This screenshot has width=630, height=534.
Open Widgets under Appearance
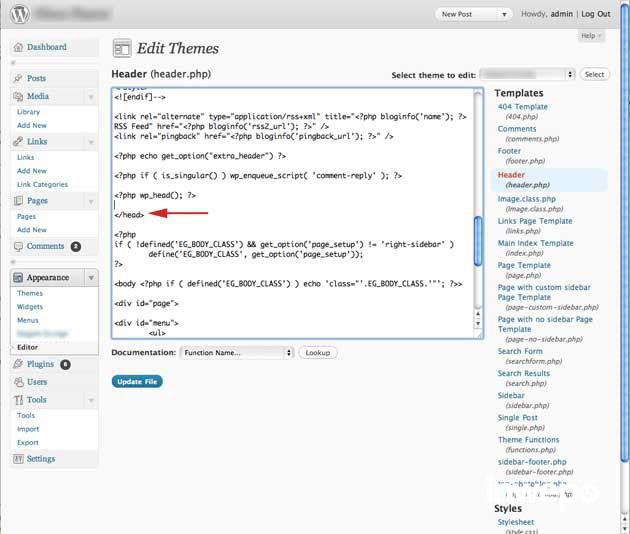(x=30, y=307)
